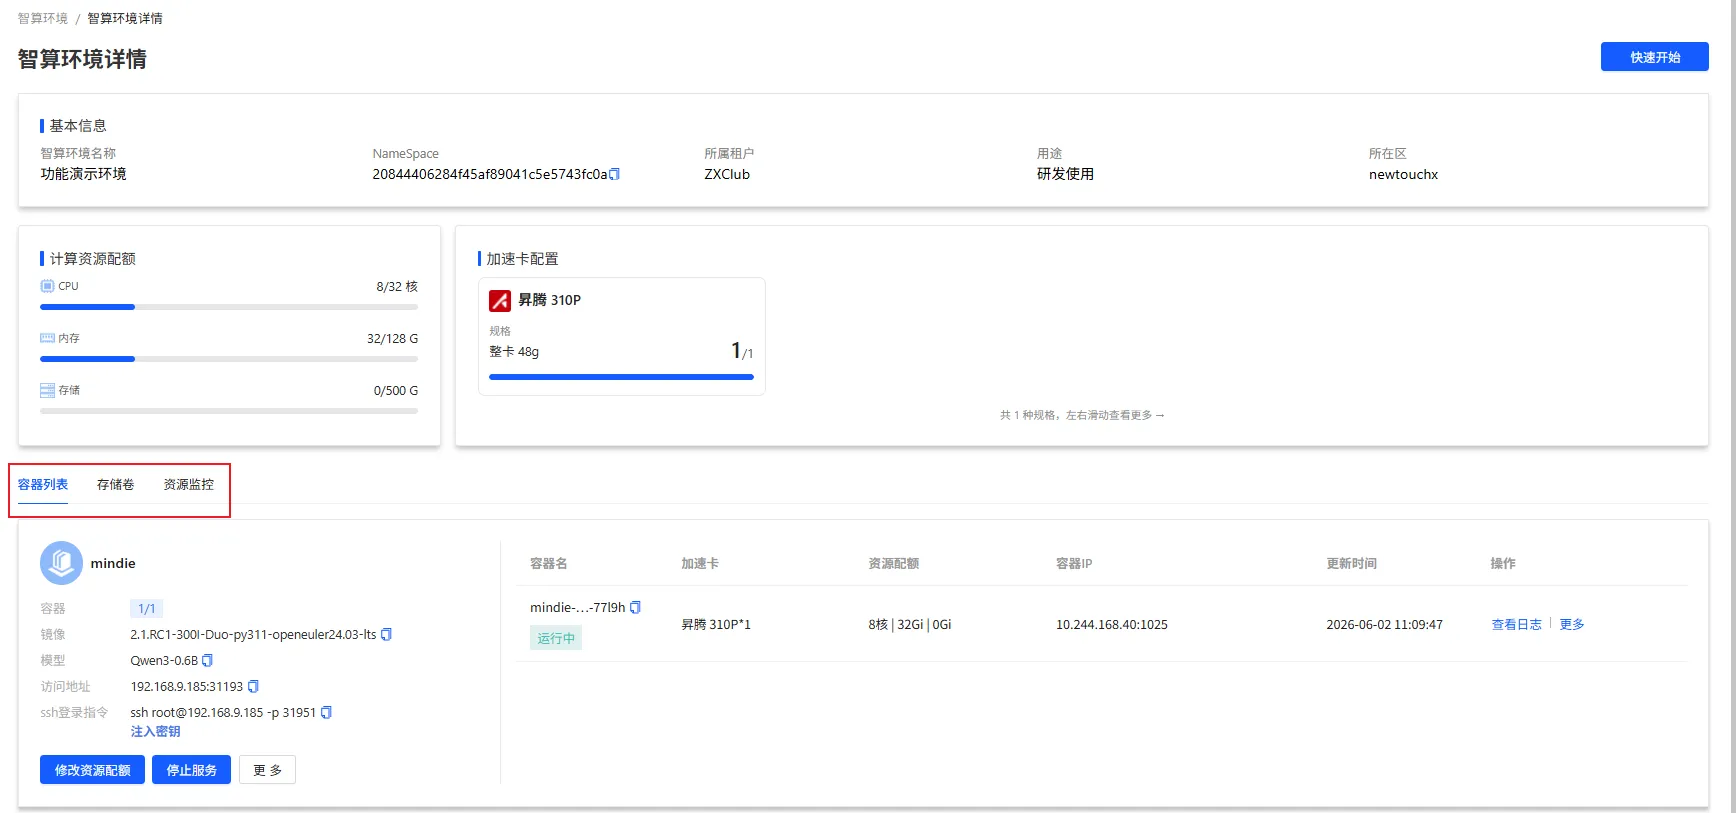Select the 昇腾 310P accelerator card

coord(621,336)
